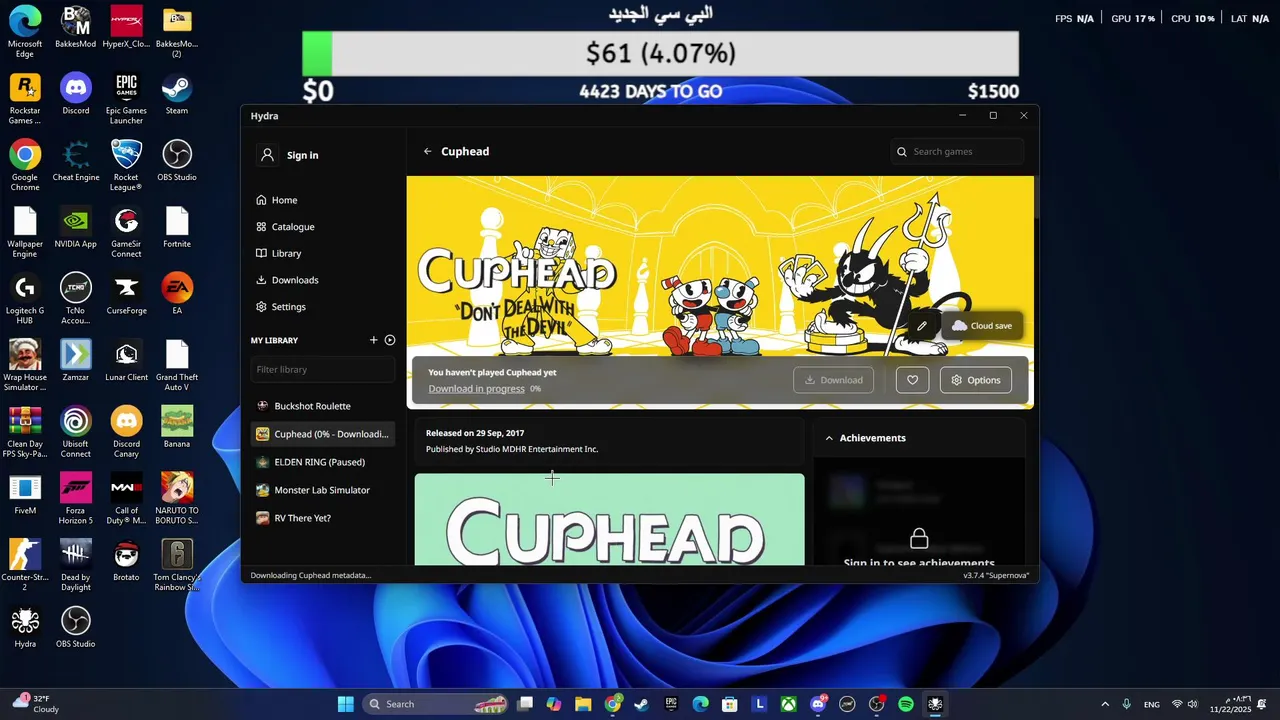This screenshot has height=720, width=1280.
Task: Select Buckshot Roulette in the library list
Action: pyautogui.click(x=322, y=406)
